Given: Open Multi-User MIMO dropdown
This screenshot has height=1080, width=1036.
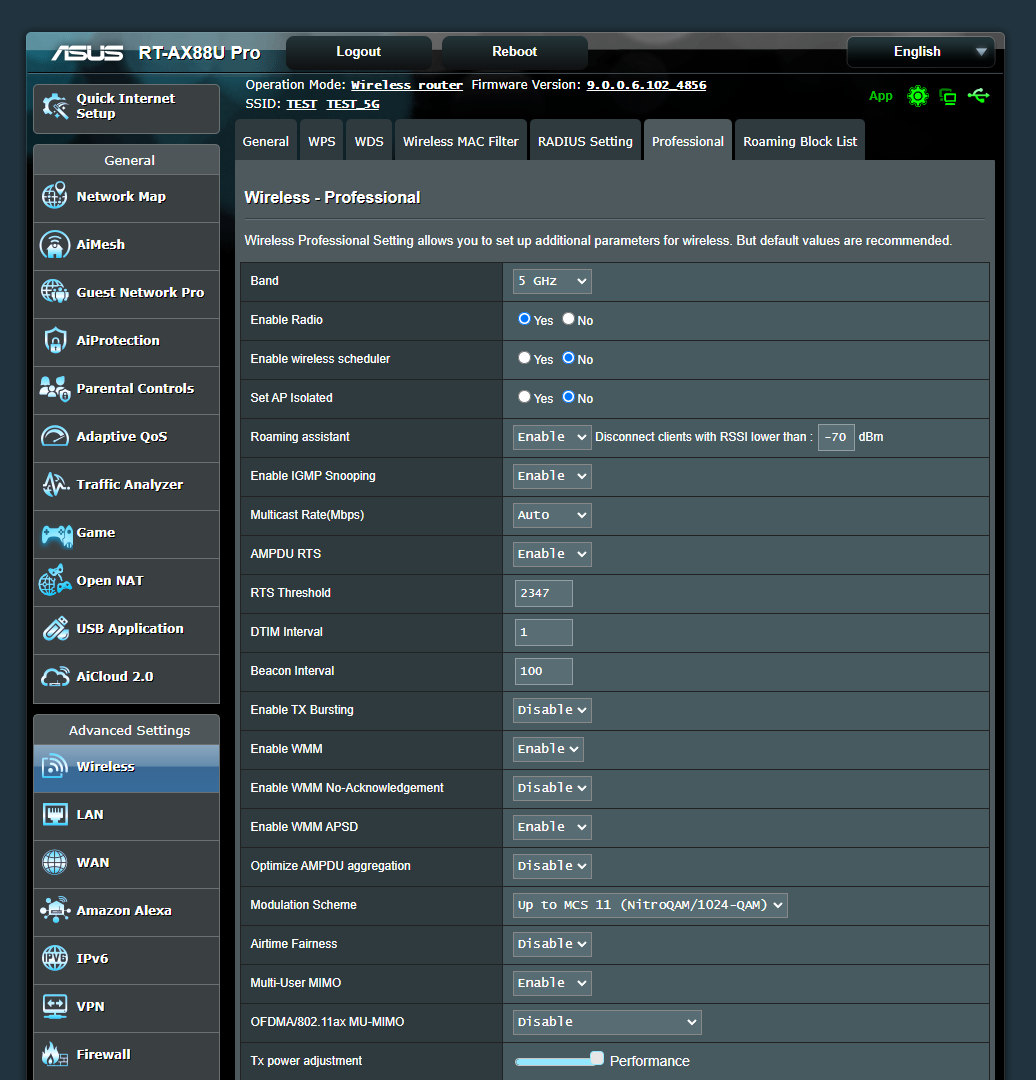Looking at the screenshot, I should tap(552, 983).
